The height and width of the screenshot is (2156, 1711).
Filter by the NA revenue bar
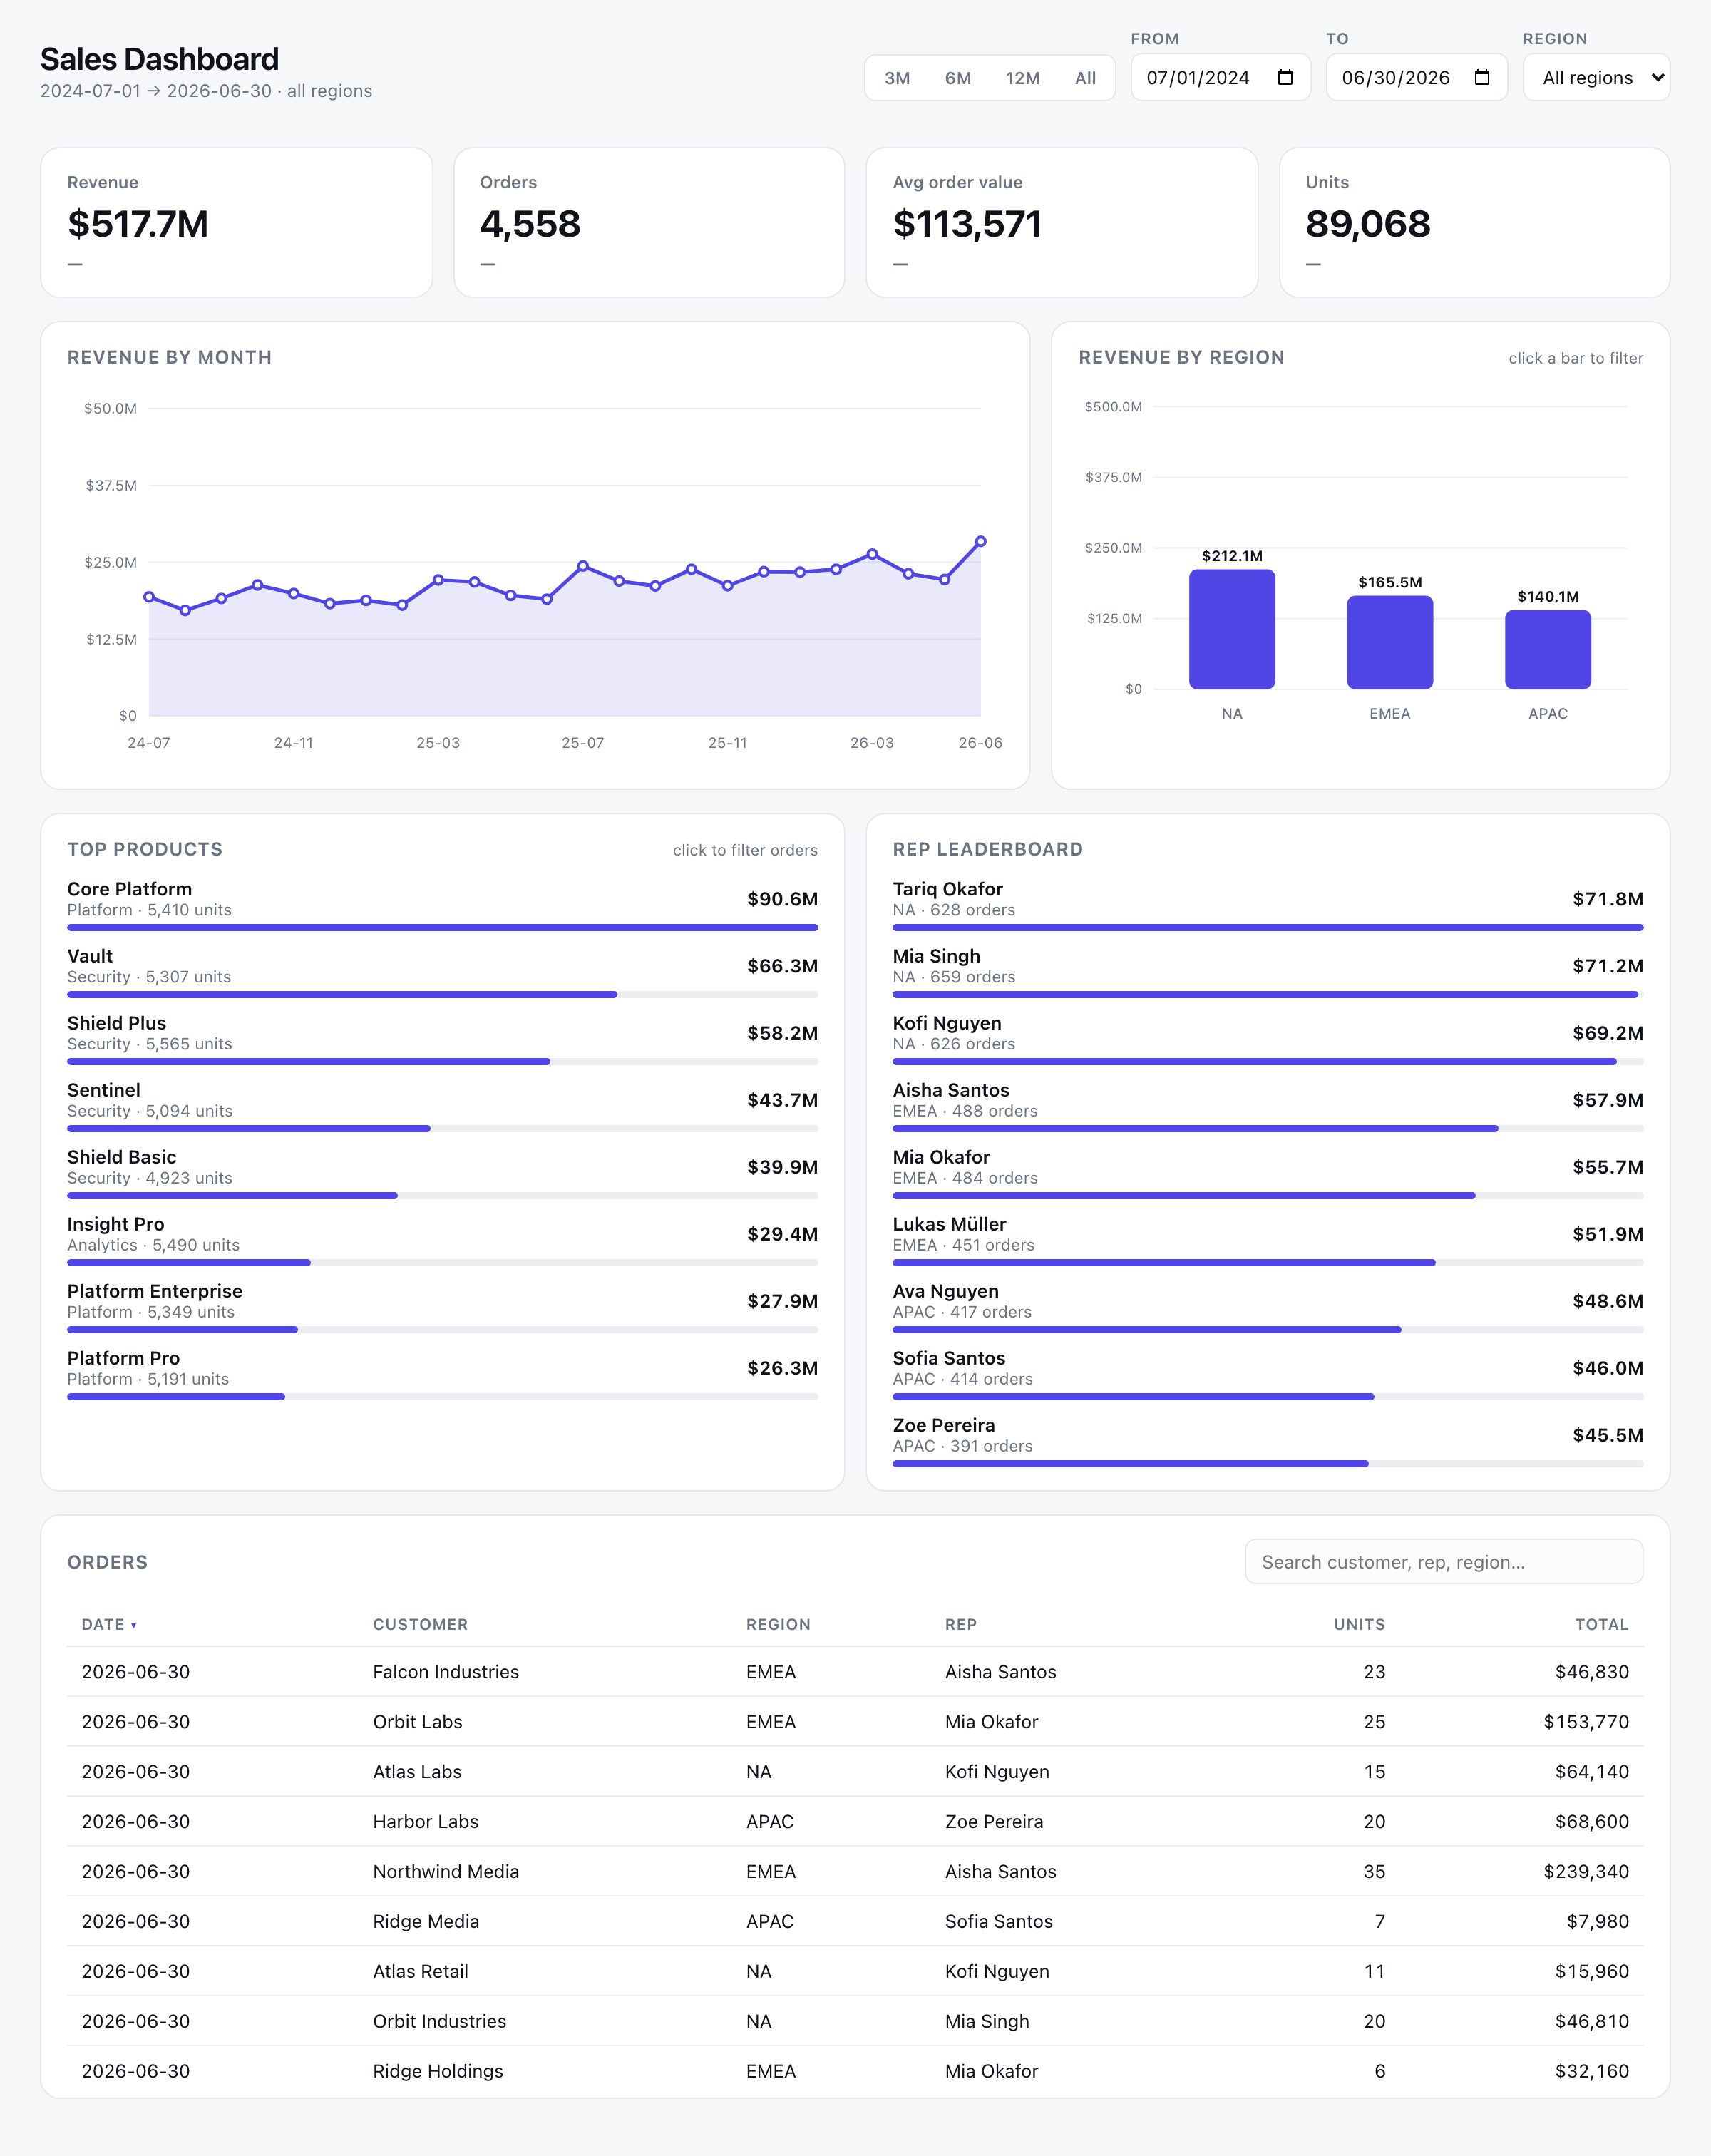[x=1232, y=629]
